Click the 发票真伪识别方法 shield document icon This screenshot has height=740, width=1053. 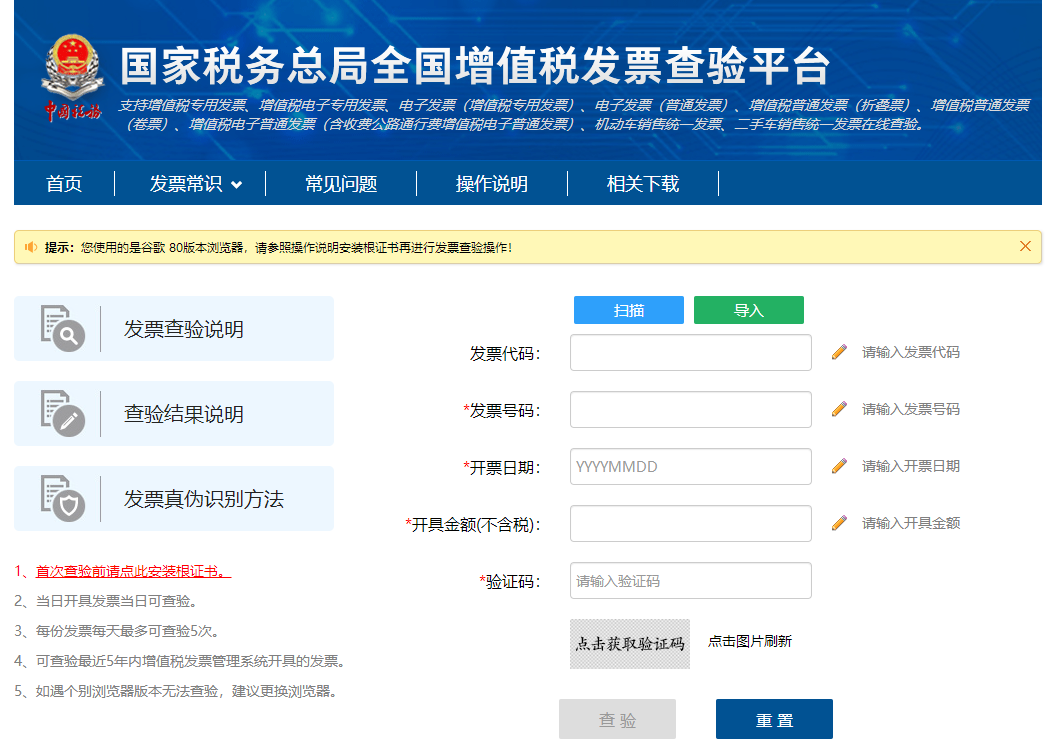(63, 498)
